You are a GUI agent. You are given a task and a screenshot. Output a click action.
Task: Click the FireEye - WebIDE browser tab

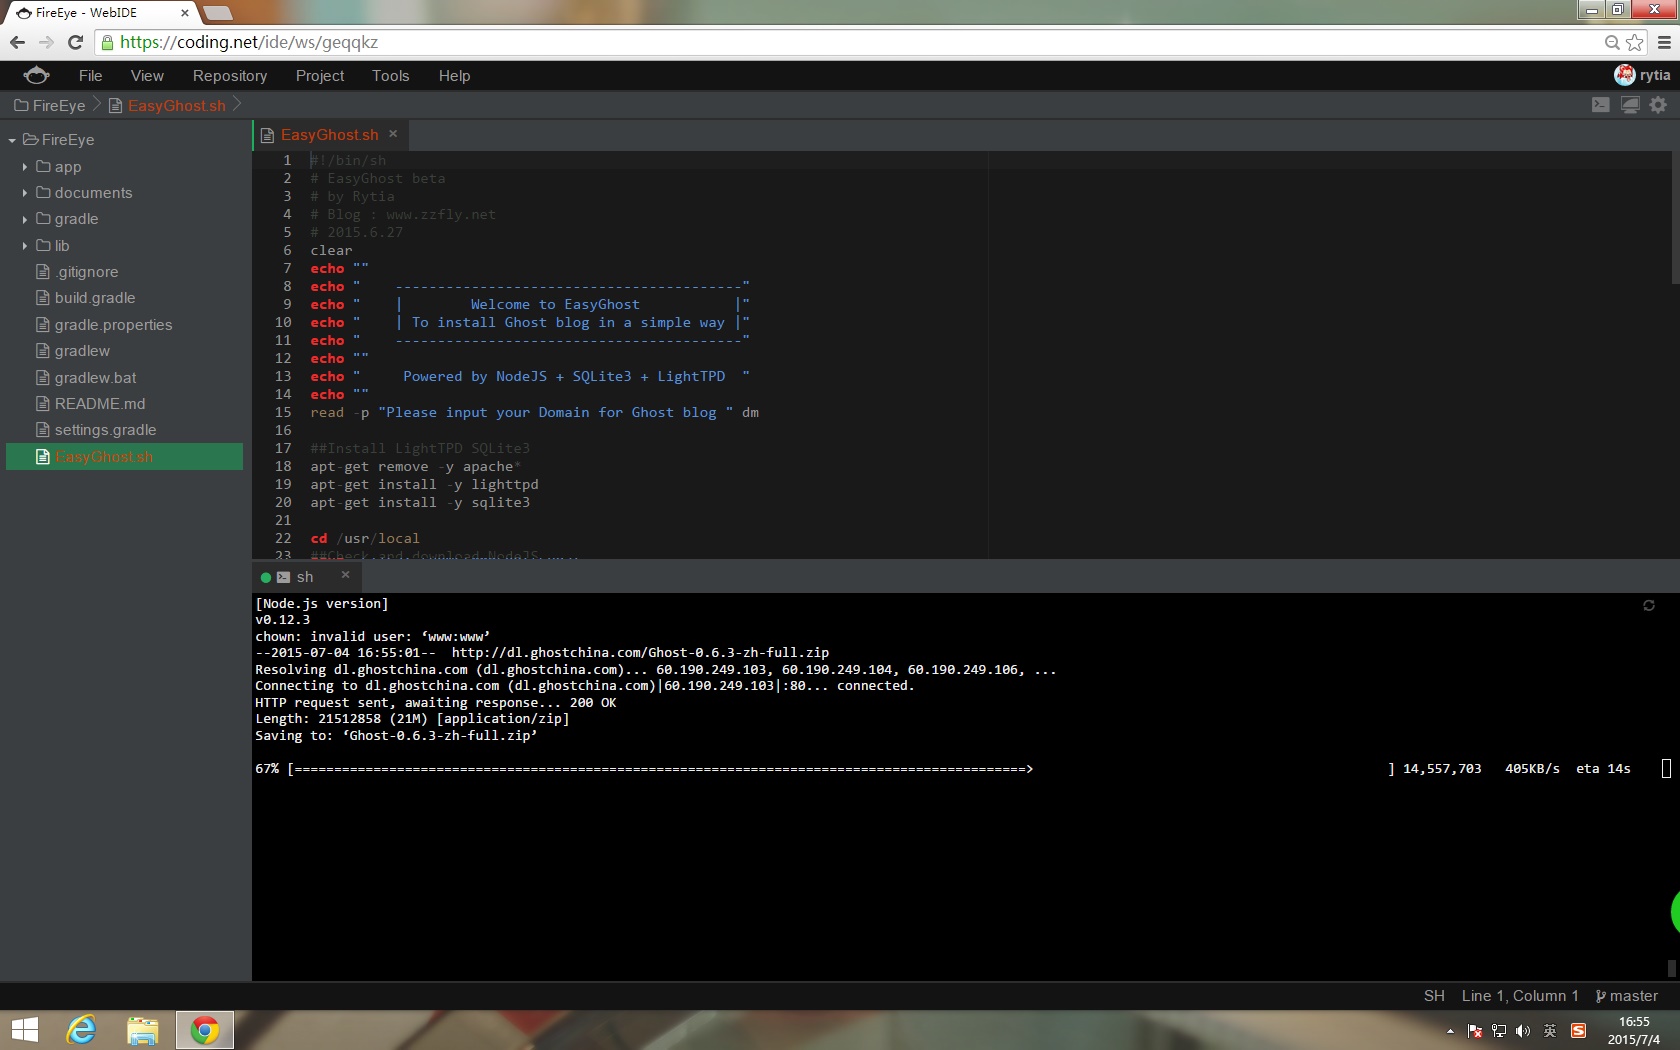(100, 13)
